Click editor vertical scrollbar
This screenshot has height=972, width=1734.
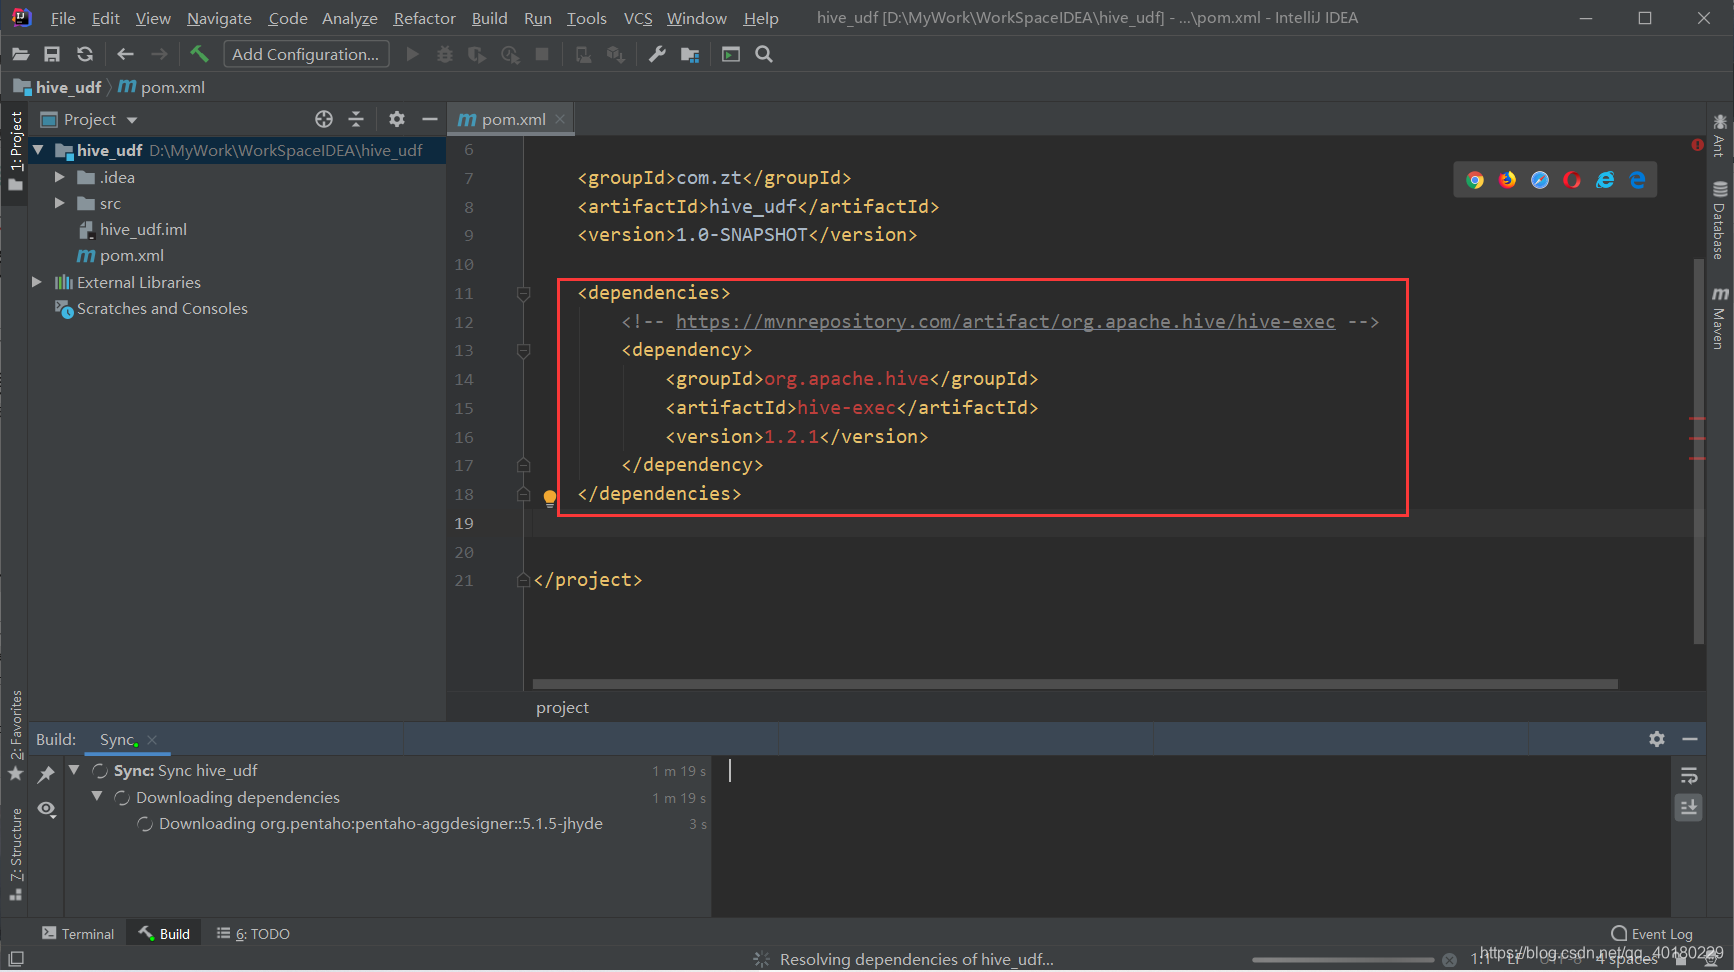coord(1698,450)
